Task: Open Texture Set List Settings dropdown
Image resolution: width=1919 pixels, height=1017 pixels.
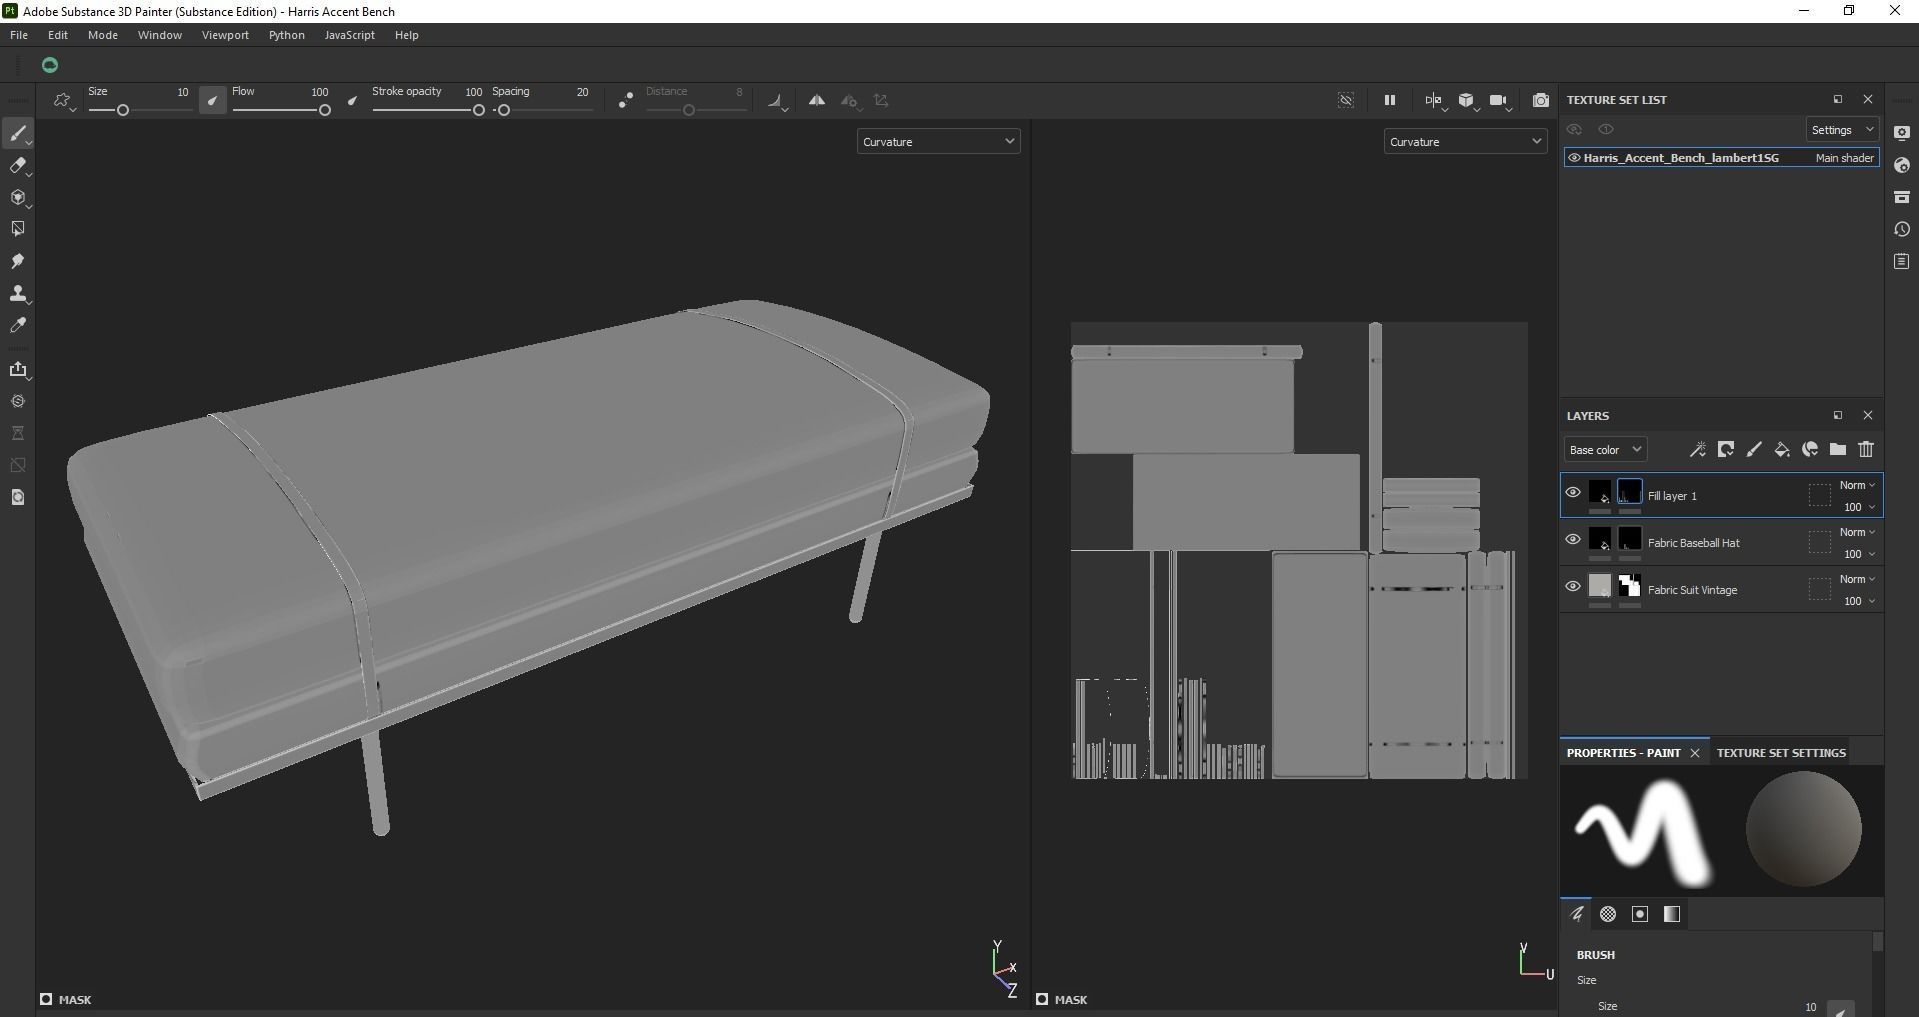Action: point(1842,130)
